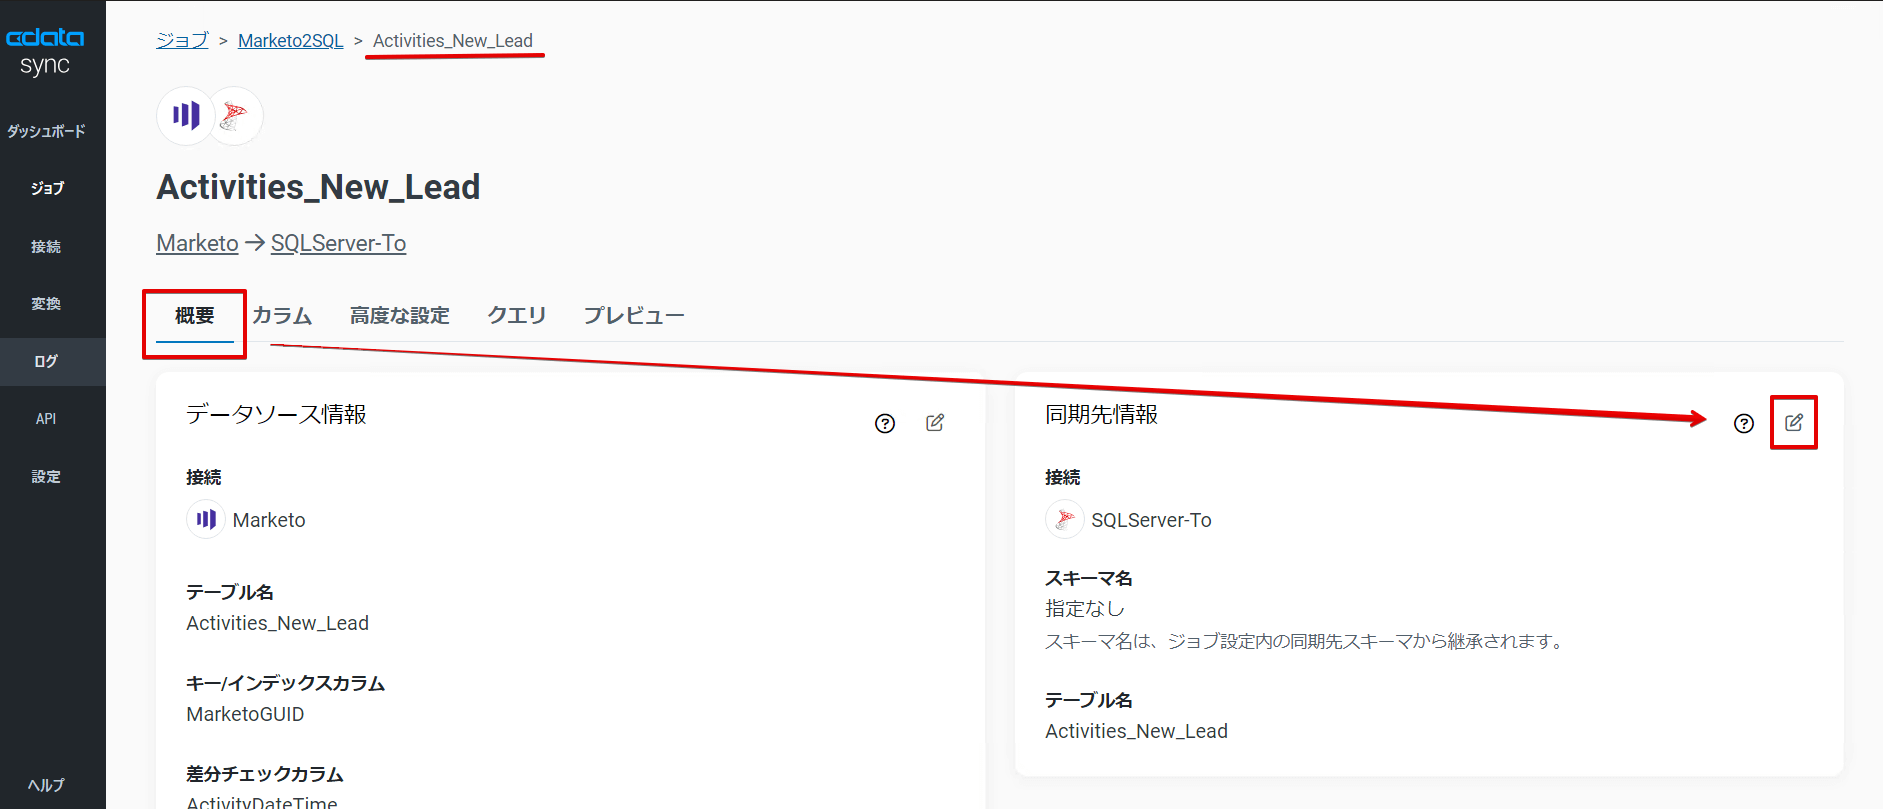Screen dimensions: 1883x809
Task: Click the Activities_New_Lead page heading
Action: (x=318, y=187)
